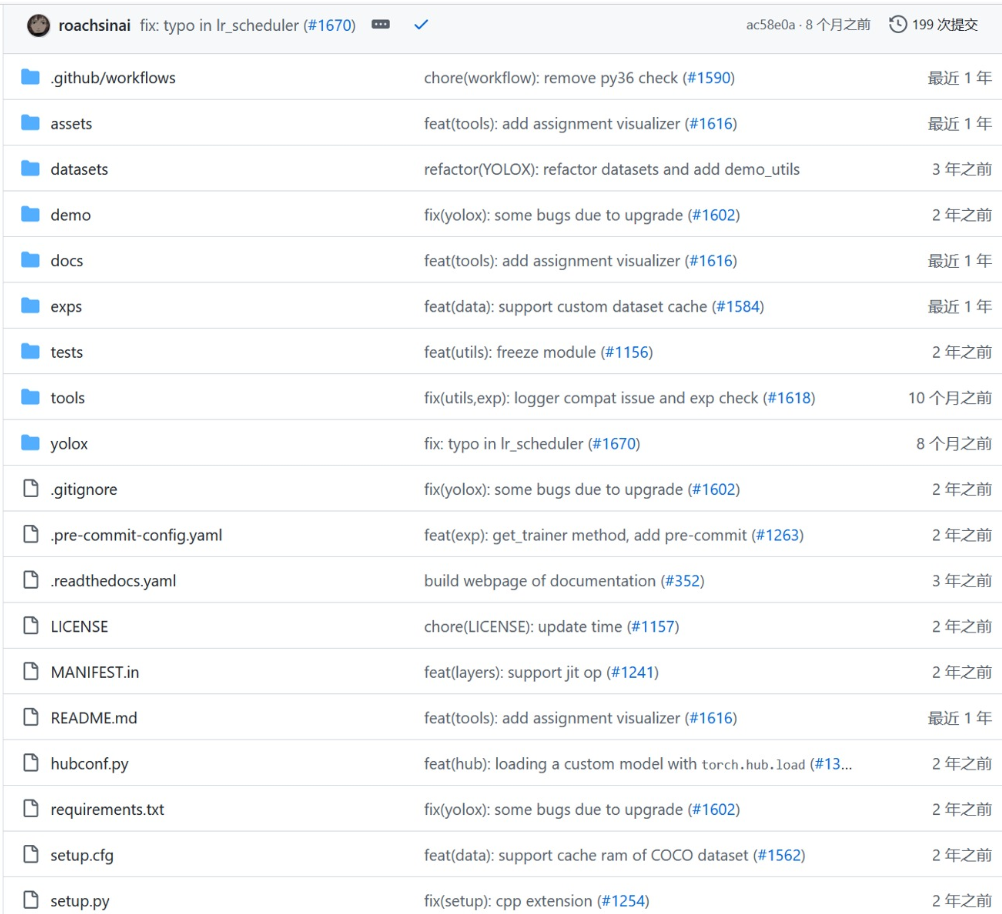
Task: Click the exps folder icon
Action: (31, 307)
